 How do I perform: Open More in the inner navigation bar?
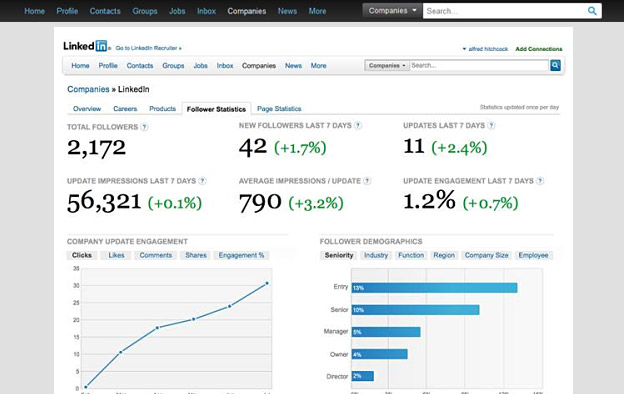318,66
